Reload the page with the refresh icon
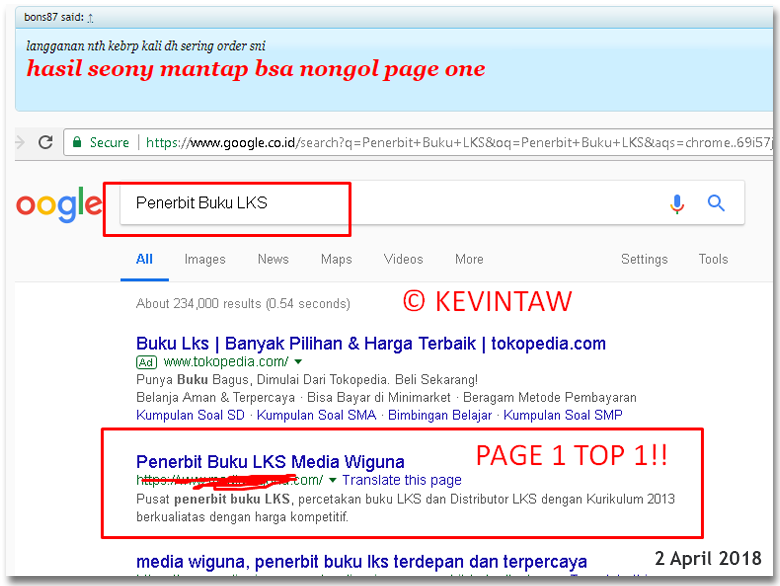Image resolution: width=780 pixels, height=586 pixels. point(46,142)
